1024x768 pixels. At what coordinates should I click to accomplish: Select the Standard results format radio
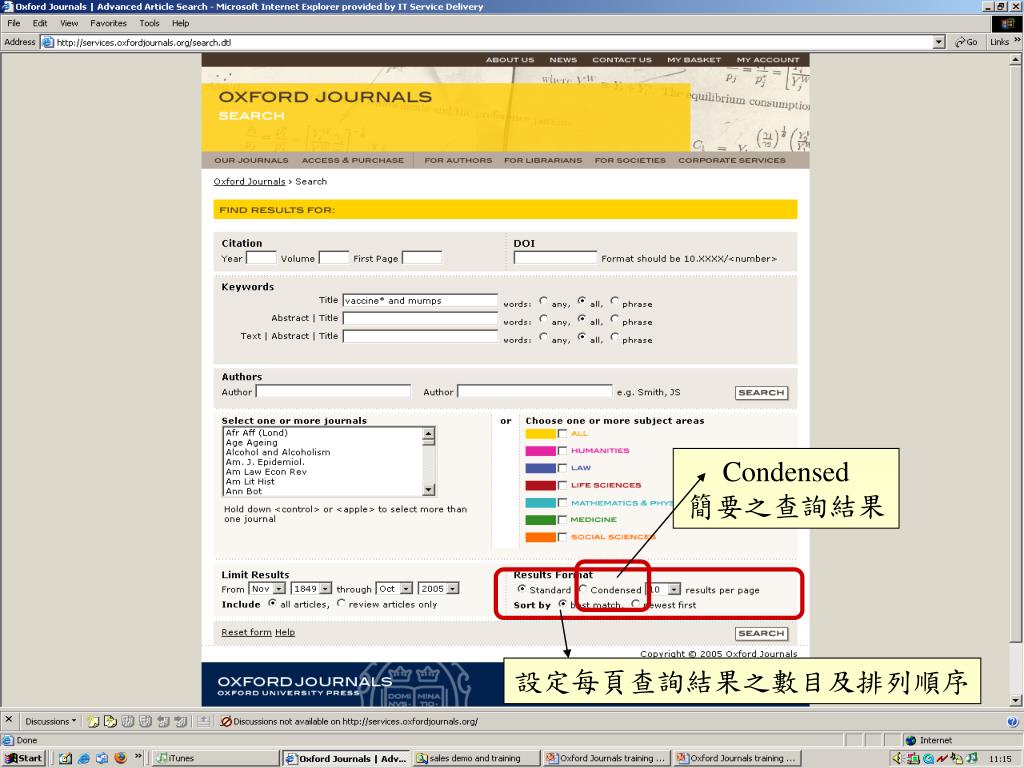pyautogui.click(x=521, y=589)
